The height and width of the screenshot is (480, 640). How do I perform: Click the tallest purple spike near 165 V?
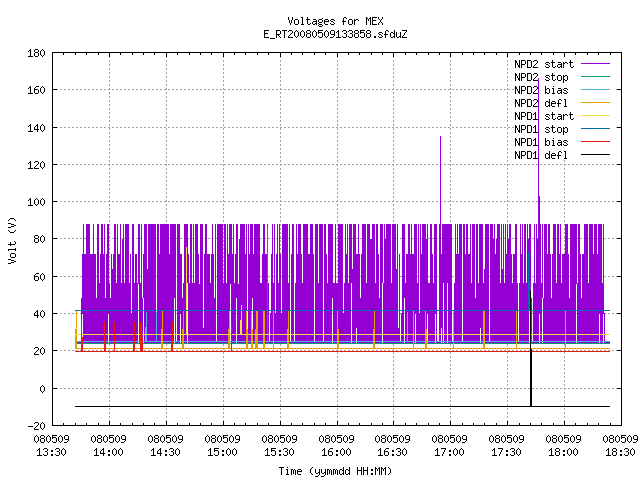pyautogui.click(x=538, y=151)
